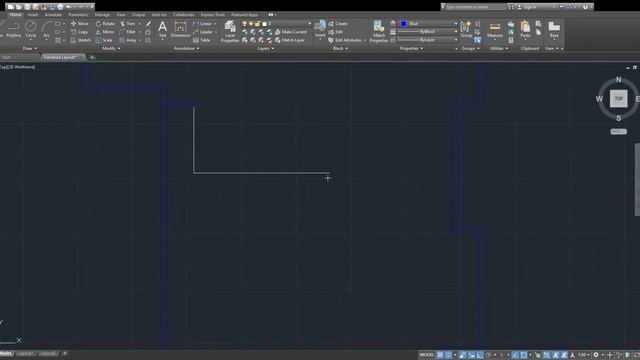This screenshot has width=640, height=360.
Task: Activate the Trim tool
Action: coord(128,24)
